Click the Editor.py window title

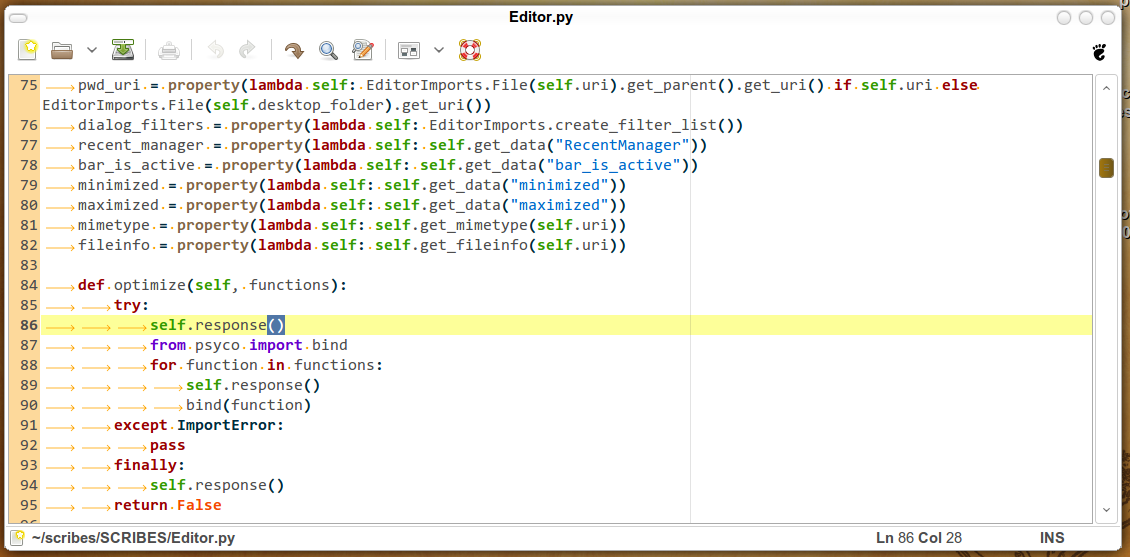pyautogui.click(x=540, y=17)
